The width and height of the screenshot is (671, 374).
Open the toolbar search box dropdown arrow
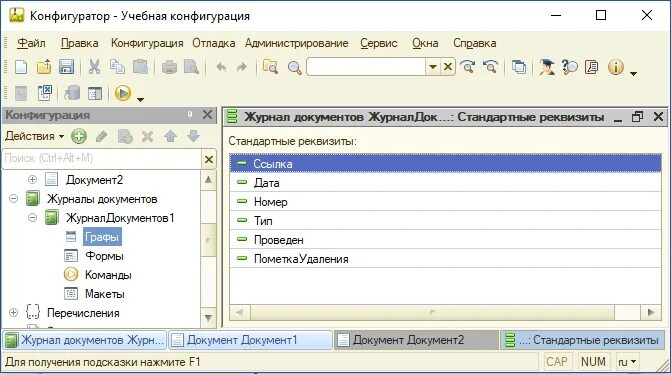tap(433, 67)
